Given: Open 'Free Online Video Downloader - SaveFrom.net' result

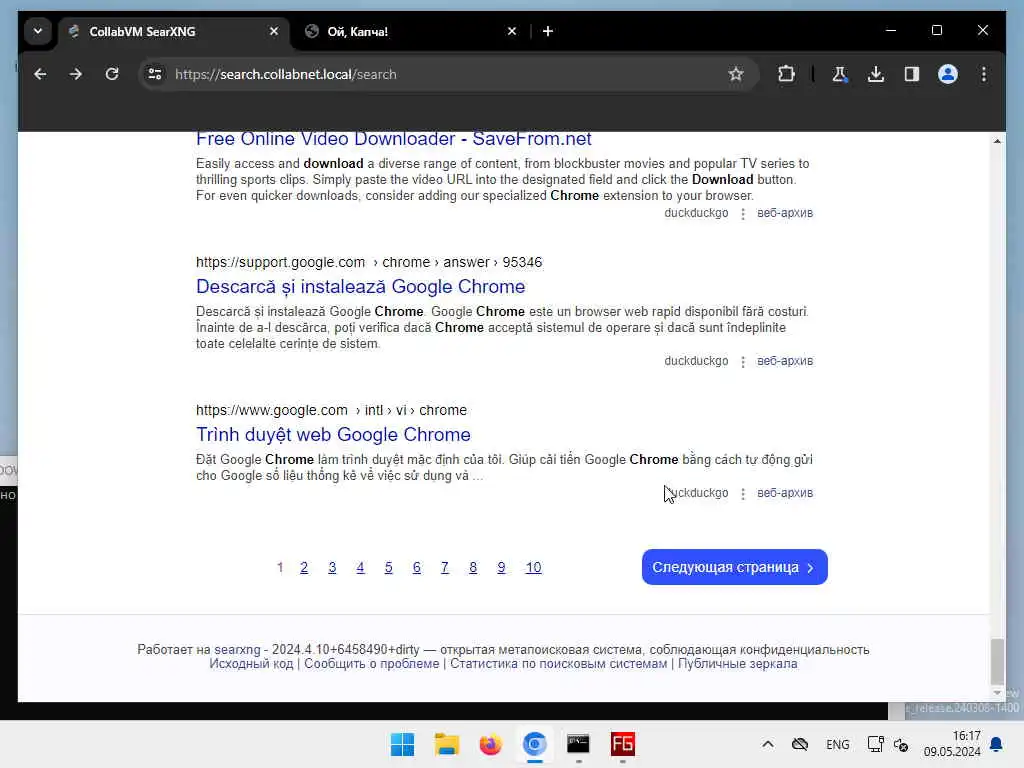Looking at the screenshot, I should coord(393,139).
